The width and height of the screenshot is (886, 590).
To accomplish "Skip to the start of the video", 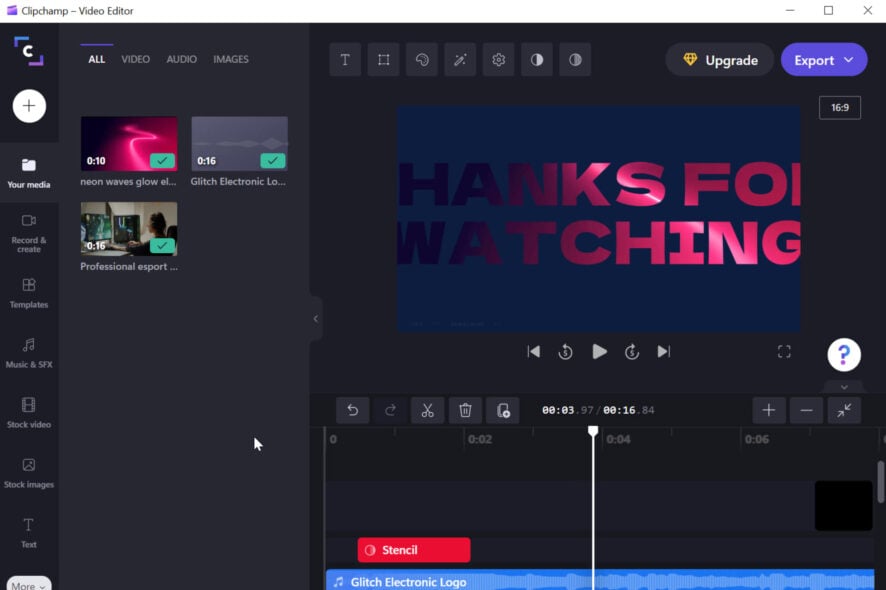I will (x=533, y=352).
